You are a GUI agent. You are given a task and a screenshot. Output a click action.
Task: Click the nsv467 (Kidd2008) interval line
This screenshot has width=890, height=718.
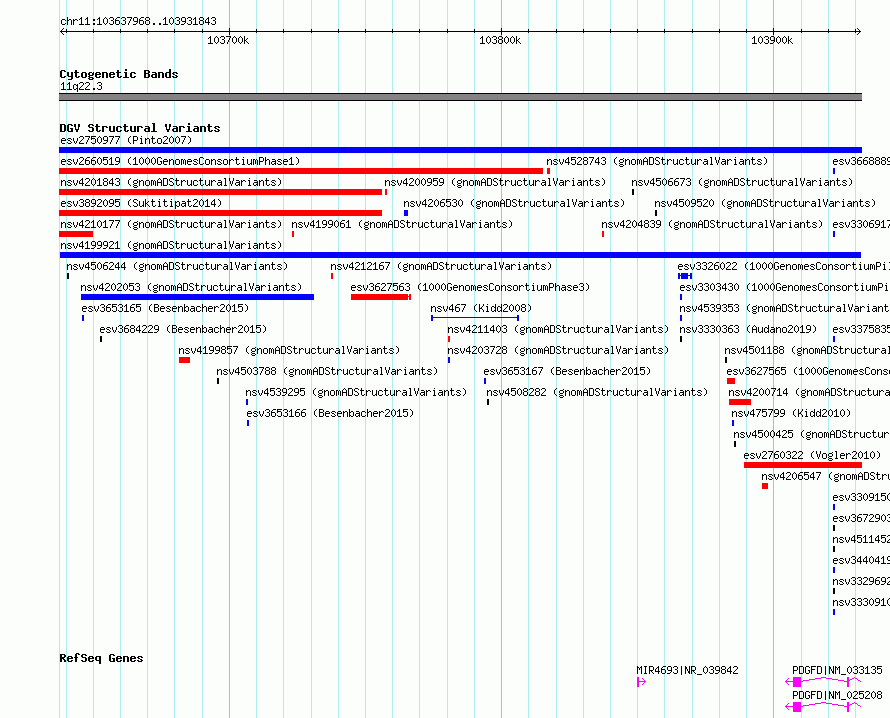(x=475, y=318)
